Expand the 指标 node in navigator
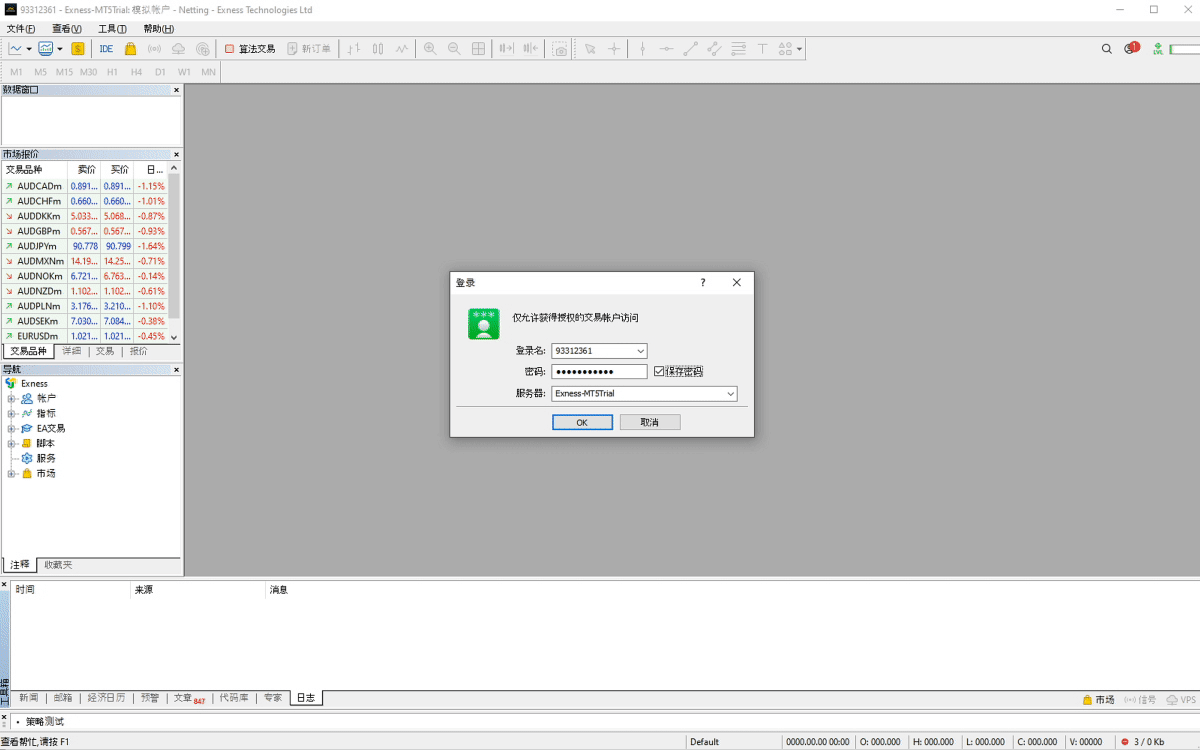1200x750 pixels. 11,413
